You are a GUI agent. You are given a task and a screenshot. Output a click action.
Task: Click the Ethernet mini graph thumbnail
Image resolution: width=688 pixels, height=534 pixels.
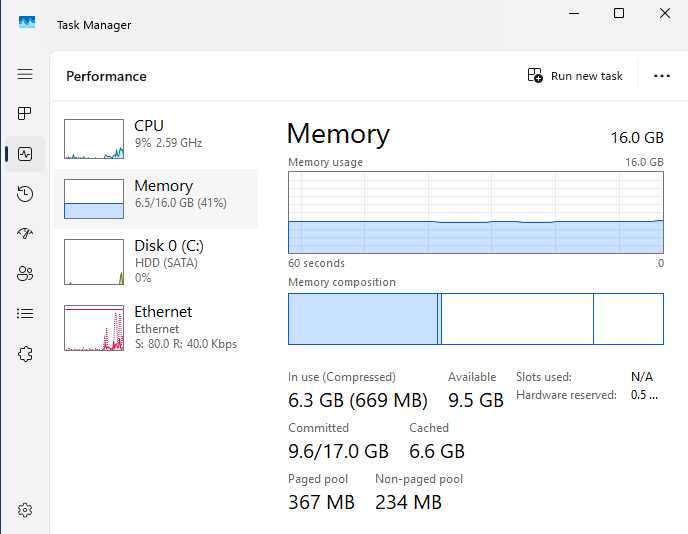pos(94,328)
